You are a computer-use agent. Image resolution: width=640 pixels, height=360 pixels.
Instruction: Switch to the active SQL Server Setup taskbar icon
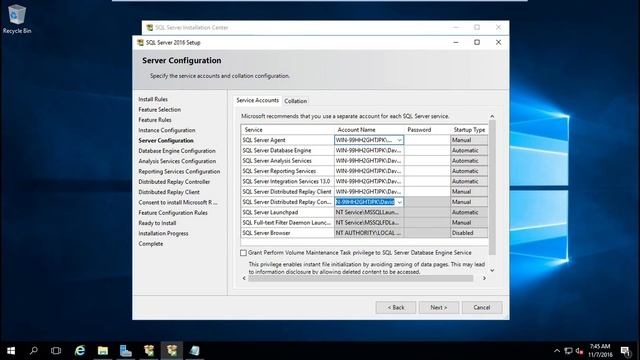172,351
